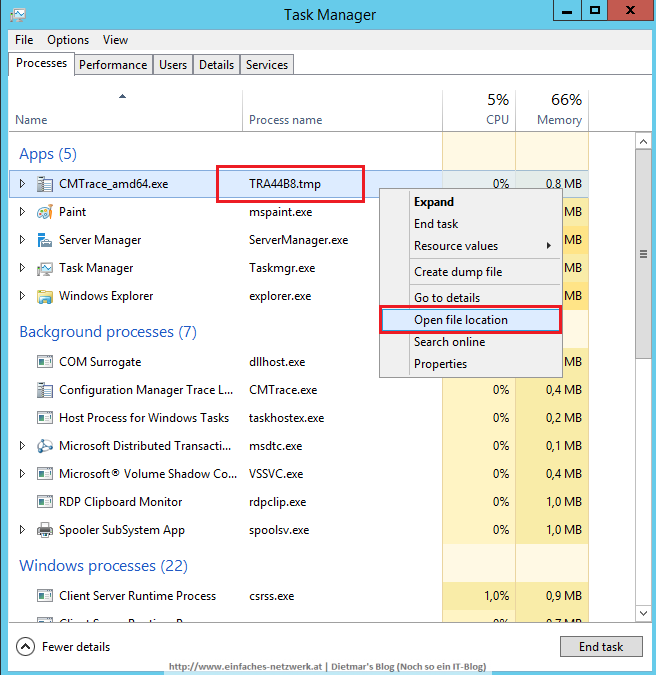Click the Spooler SubSystem App printer icon

tap(45, 530)
